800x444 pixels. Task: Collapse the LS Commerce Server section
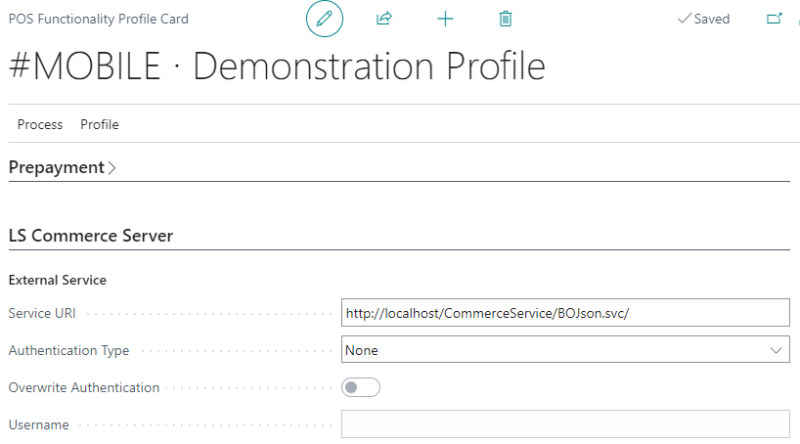point(91,235)
